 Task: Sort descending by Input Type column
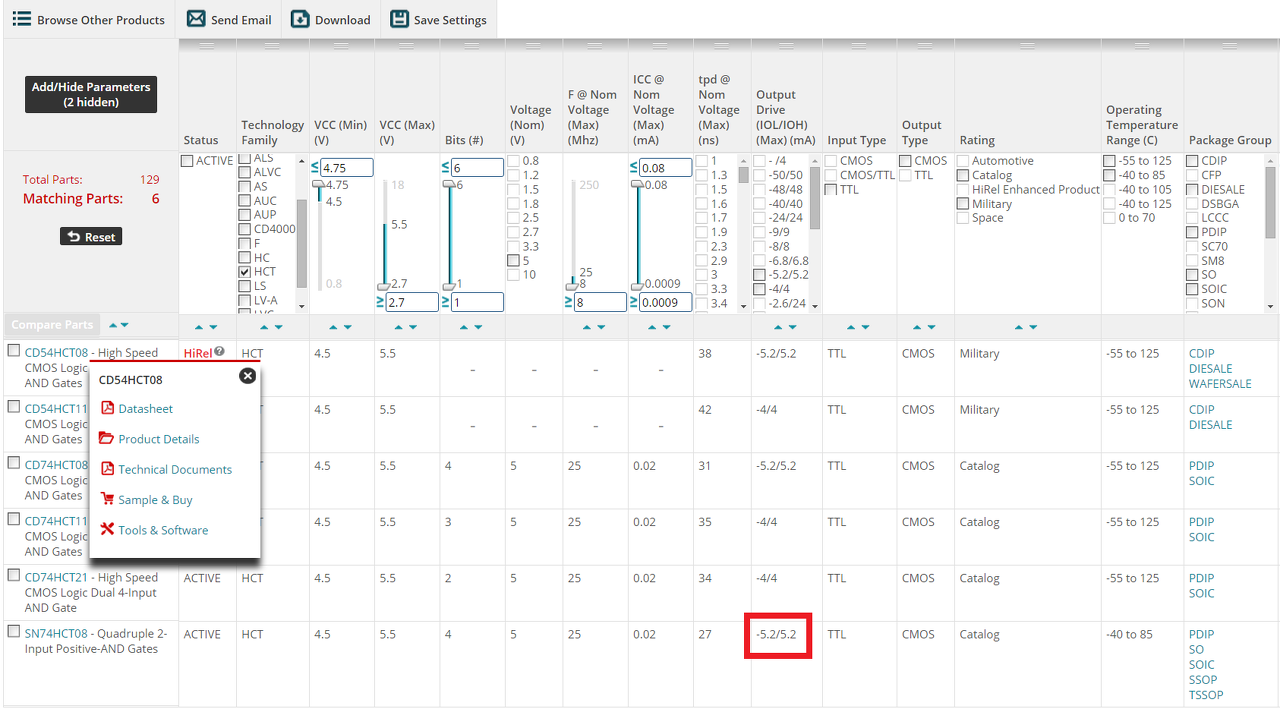(x=864, y=327)
